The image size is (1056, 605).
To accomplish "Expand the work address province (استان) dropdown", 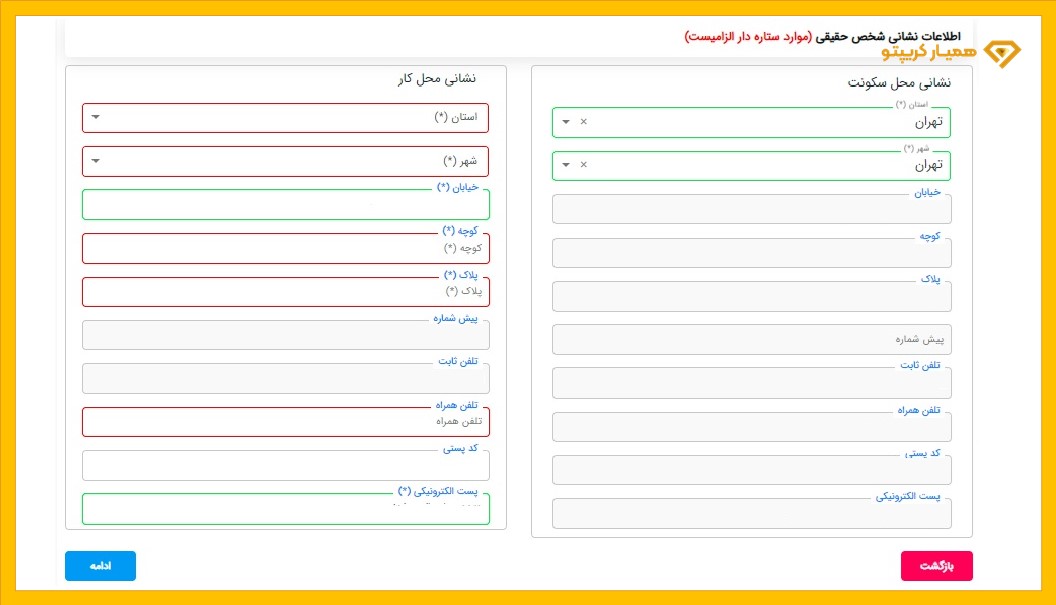I will click(96, 117).
